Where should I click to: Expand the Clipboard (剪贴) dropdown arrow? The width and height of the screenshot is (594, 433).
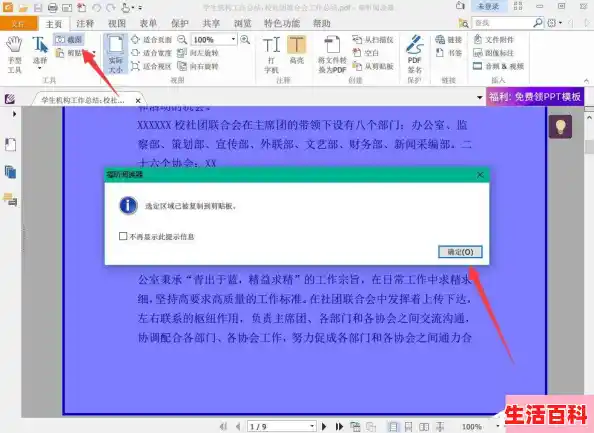pyautogui.click(x=94, y=53)
